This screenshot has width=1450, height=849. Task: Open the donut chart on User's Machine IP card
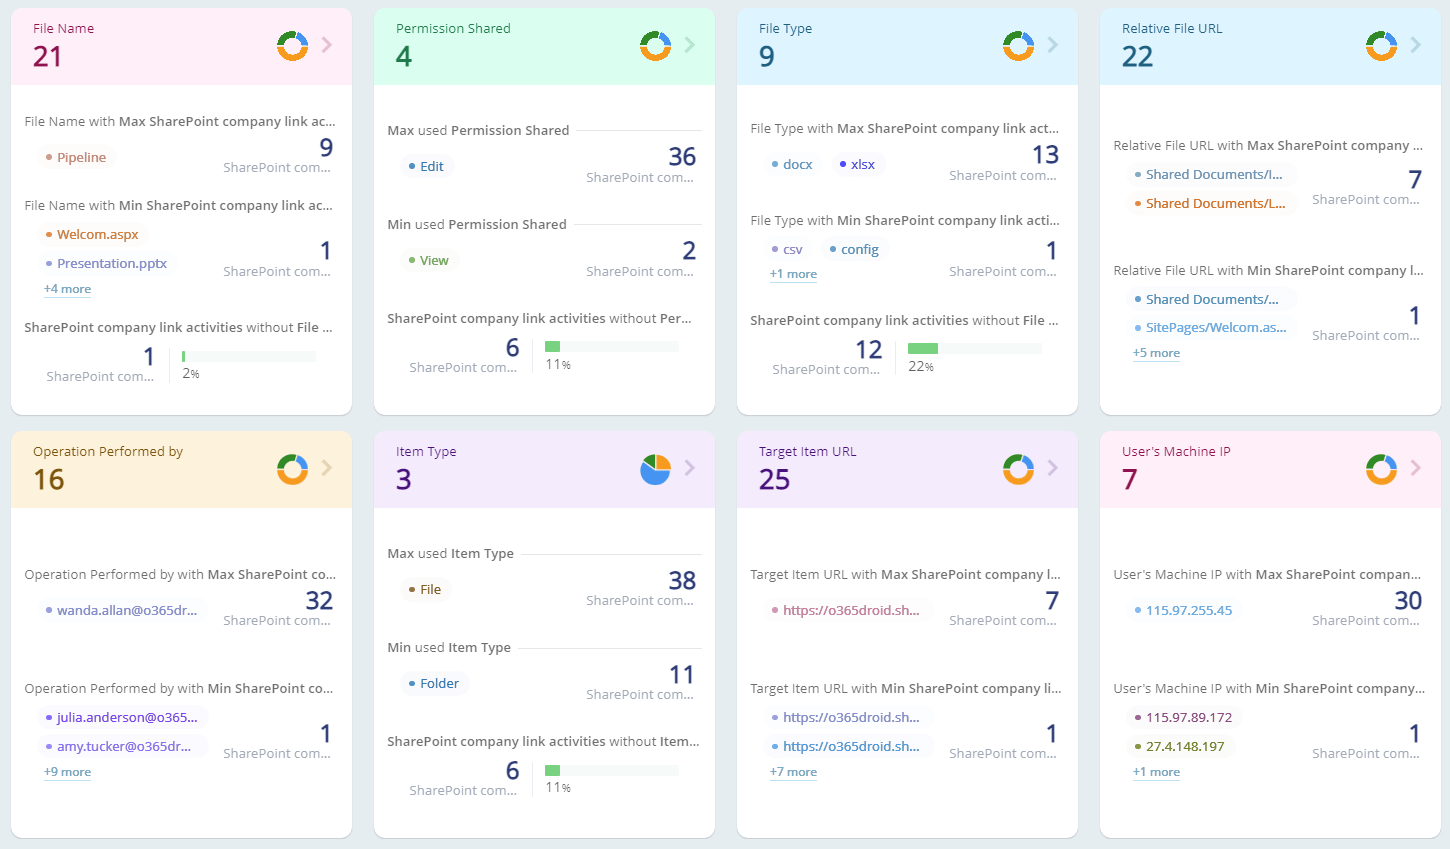[1381, 468]
